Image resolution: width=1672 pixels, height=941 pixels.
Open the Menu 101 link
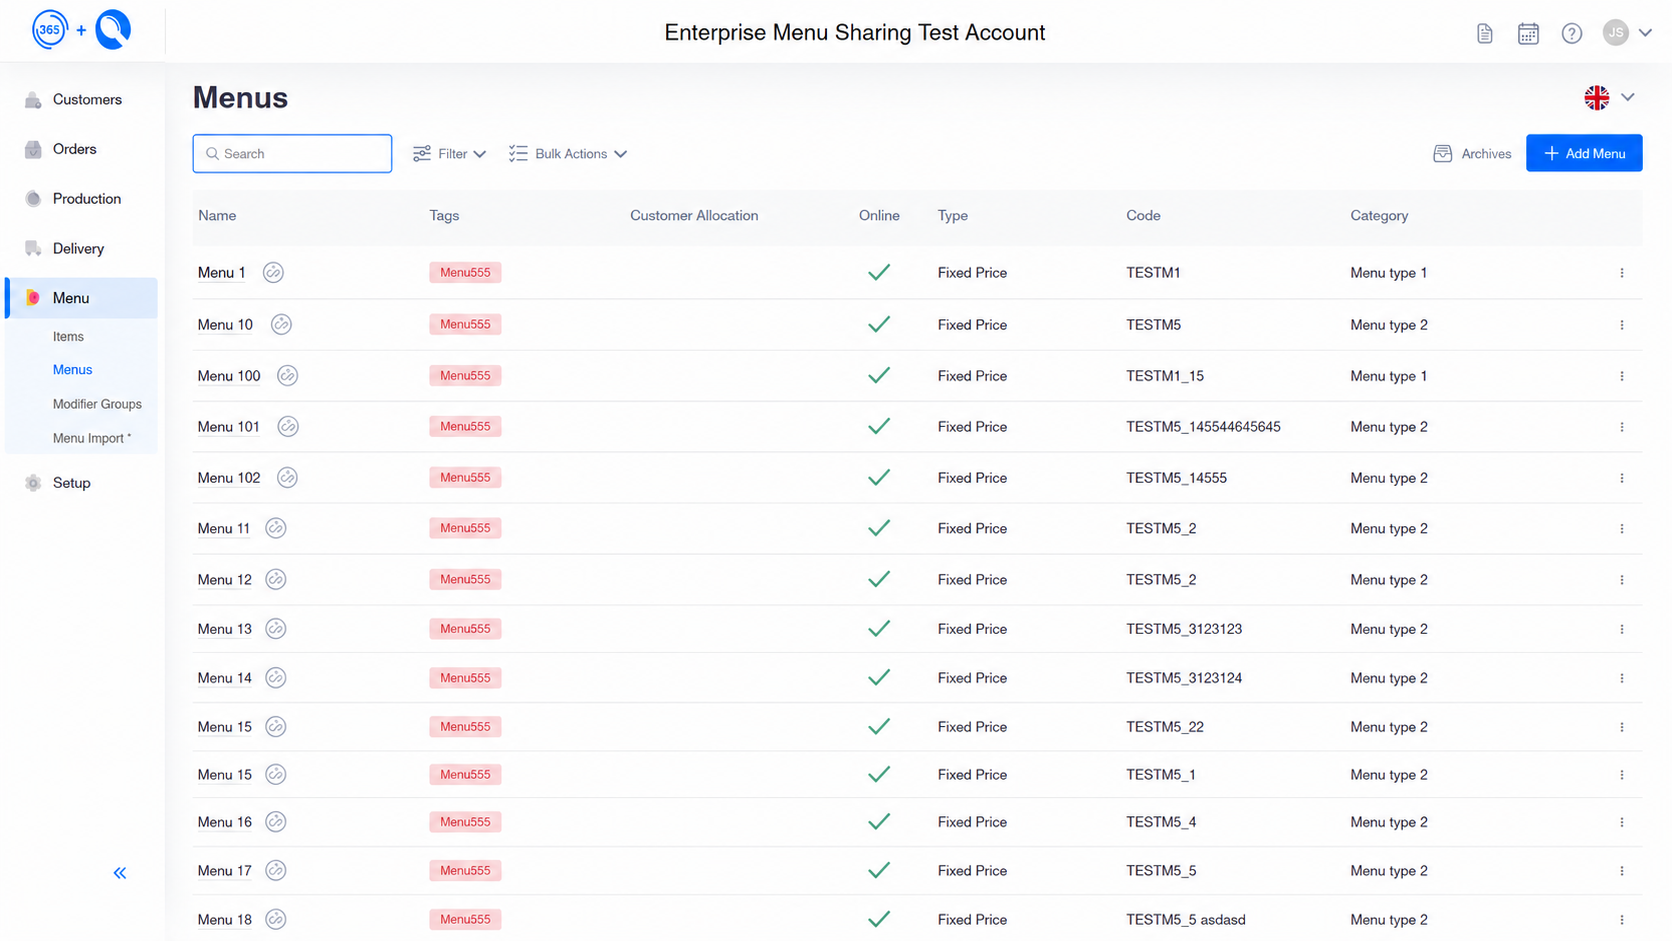click(229, 426)
